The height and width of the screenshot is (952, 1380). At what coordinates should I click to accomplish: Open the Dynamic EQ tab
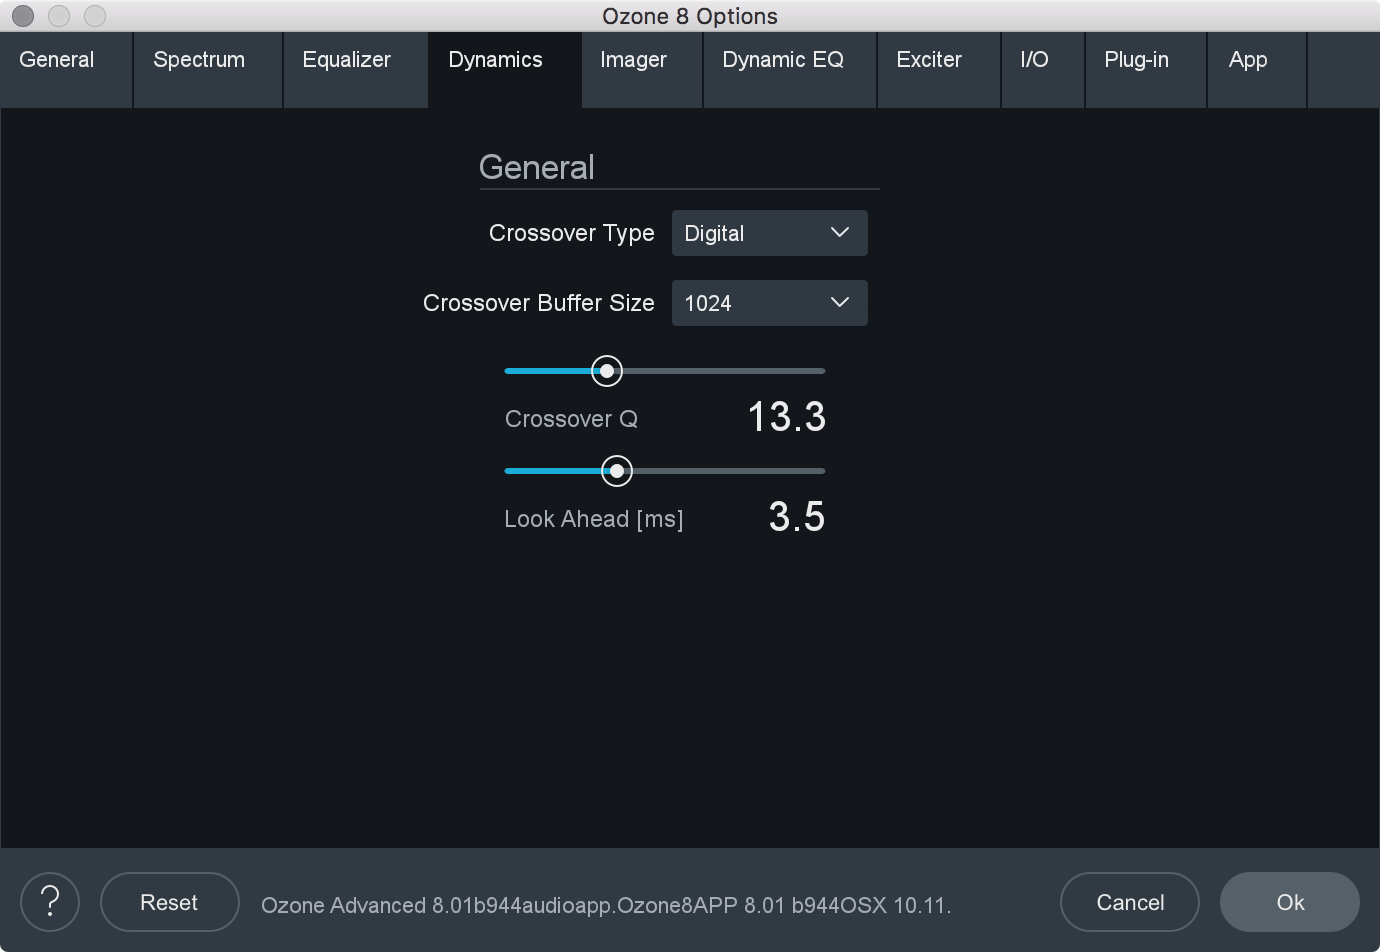(x=790, y=70)
